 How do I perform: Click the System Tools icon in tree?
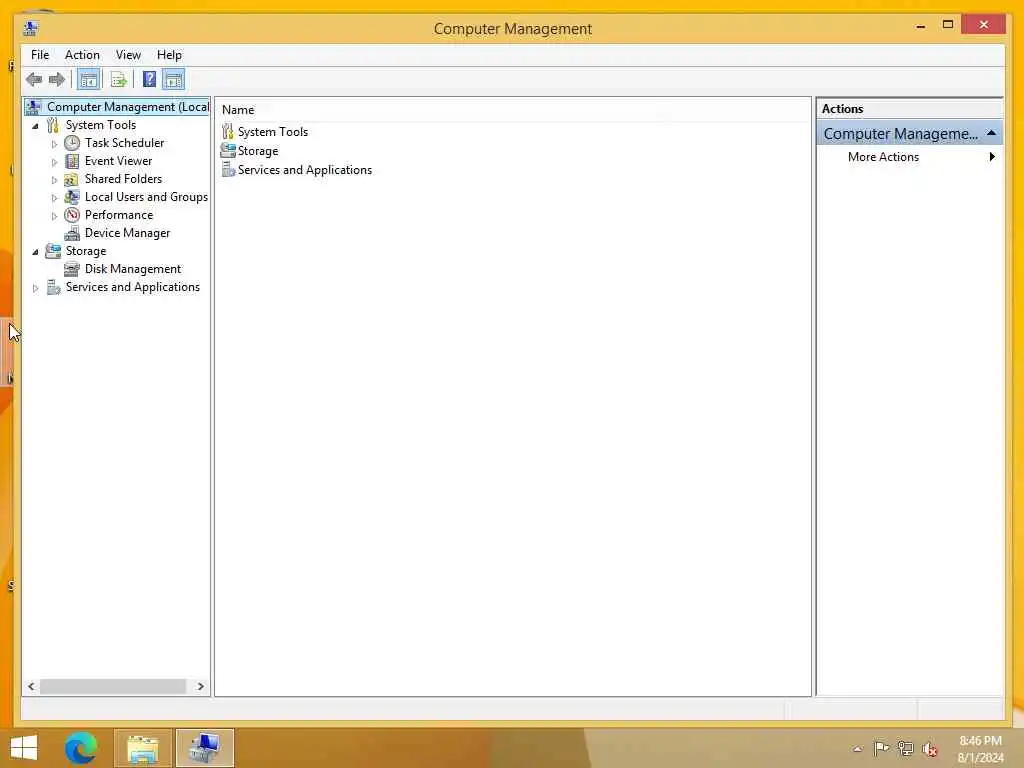(x=53, y=125)
